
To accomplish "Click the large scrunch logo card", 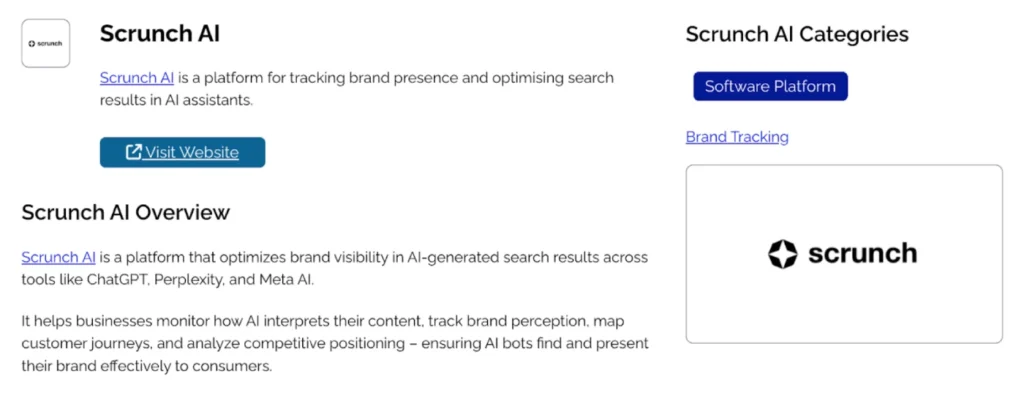I will point(844,254).
